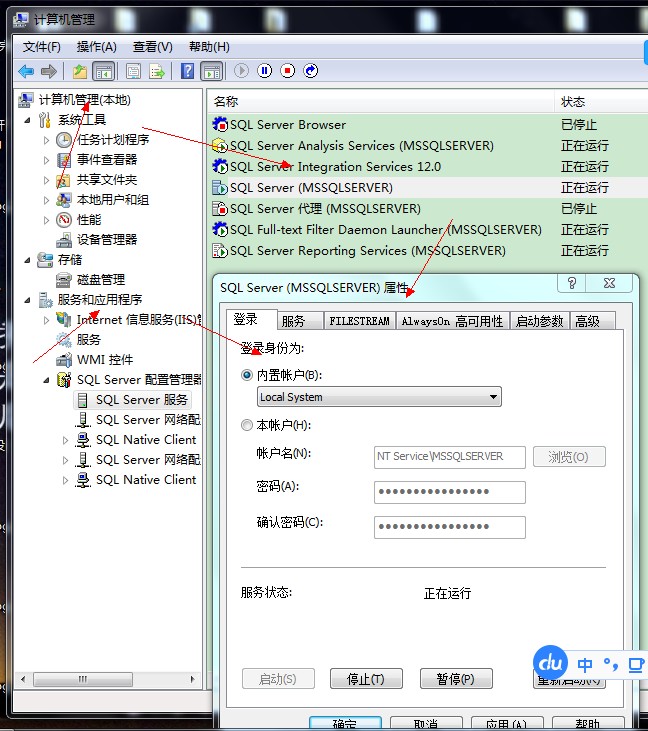Click the Stop Service red square icon
The image size is (648, 731).
[x=288, y=71]
